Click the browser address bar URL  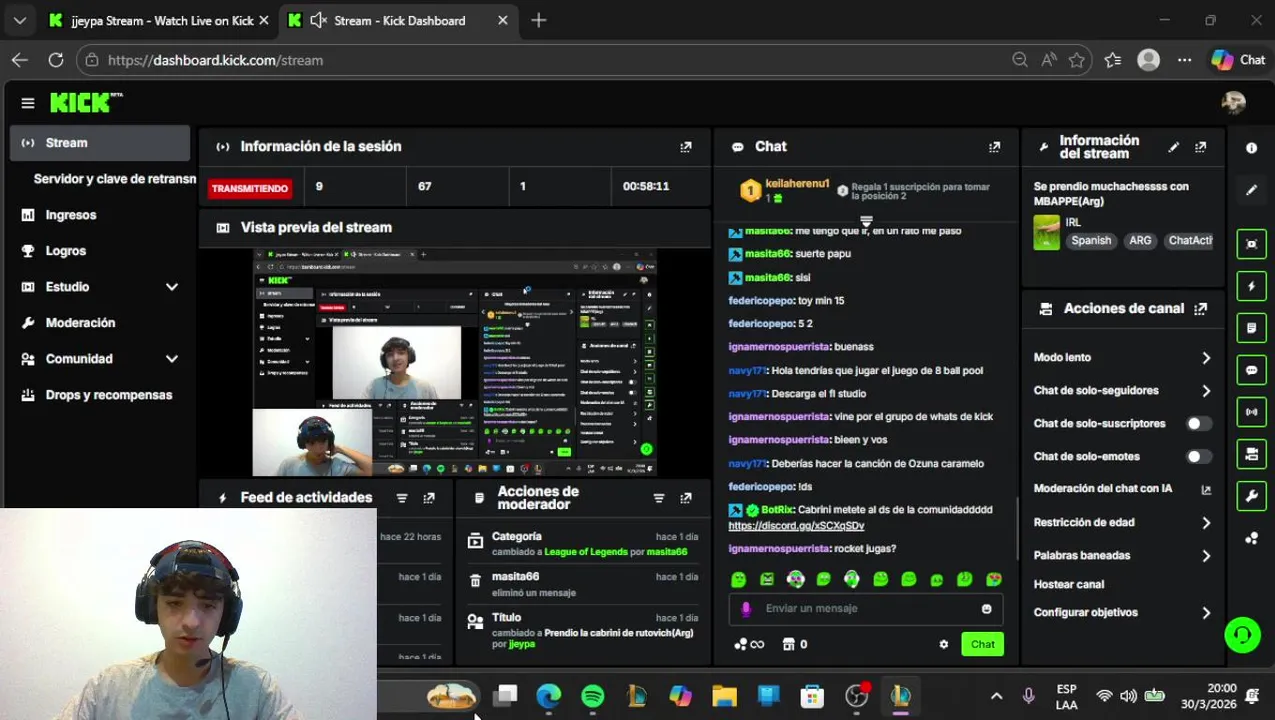pyautogui.click(x=215, y=60)
